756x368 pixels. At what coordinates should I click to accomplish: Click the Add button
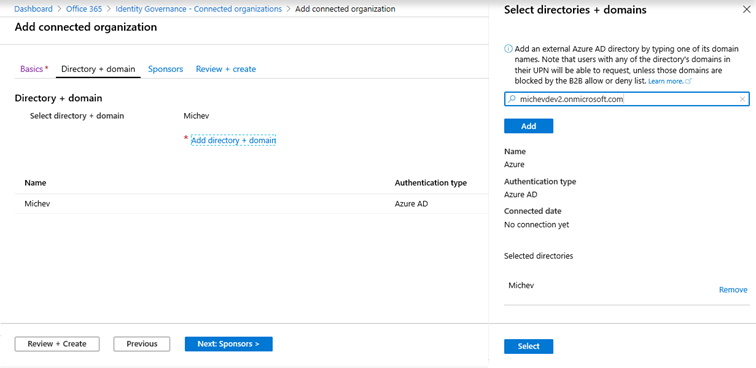coord(528,126)
